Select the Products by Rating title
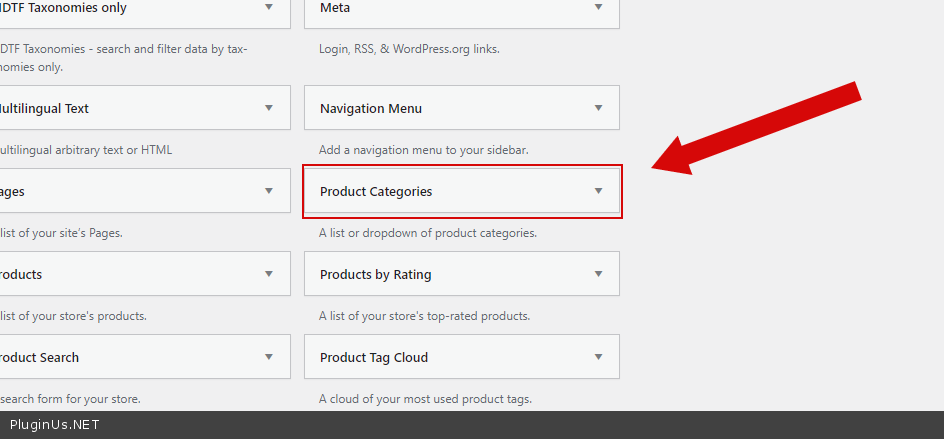 click(376, 274)
